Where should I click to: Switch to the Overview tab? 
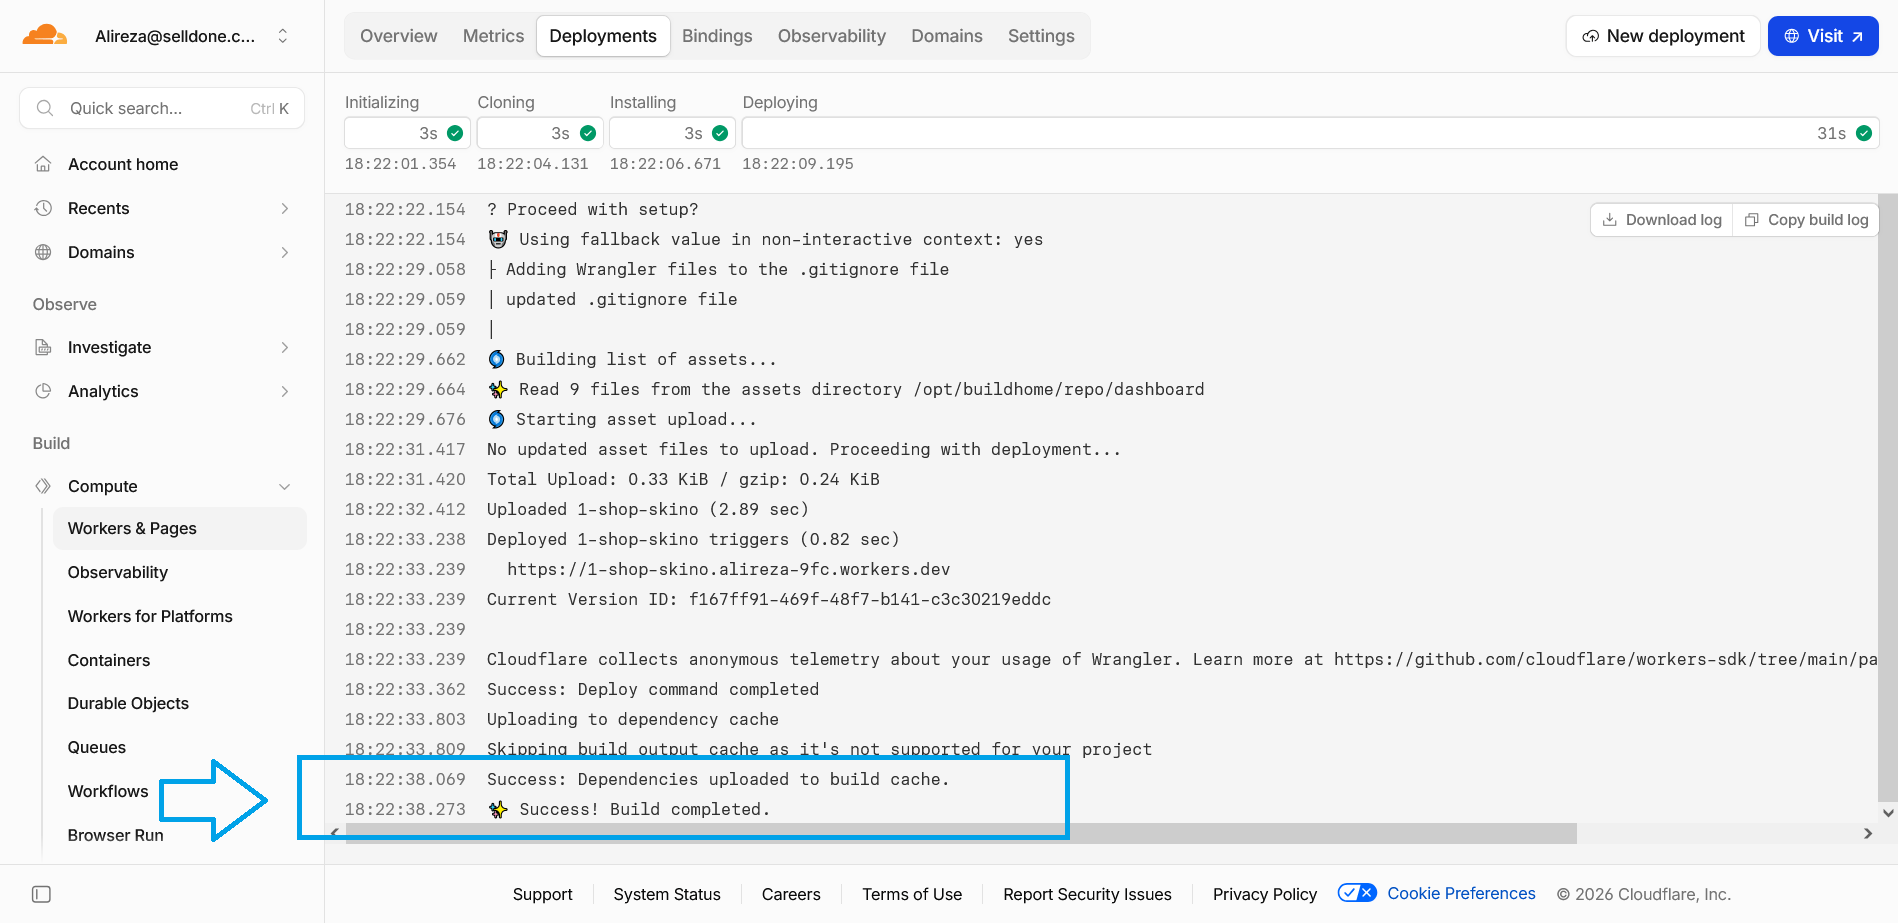point(398,36)
